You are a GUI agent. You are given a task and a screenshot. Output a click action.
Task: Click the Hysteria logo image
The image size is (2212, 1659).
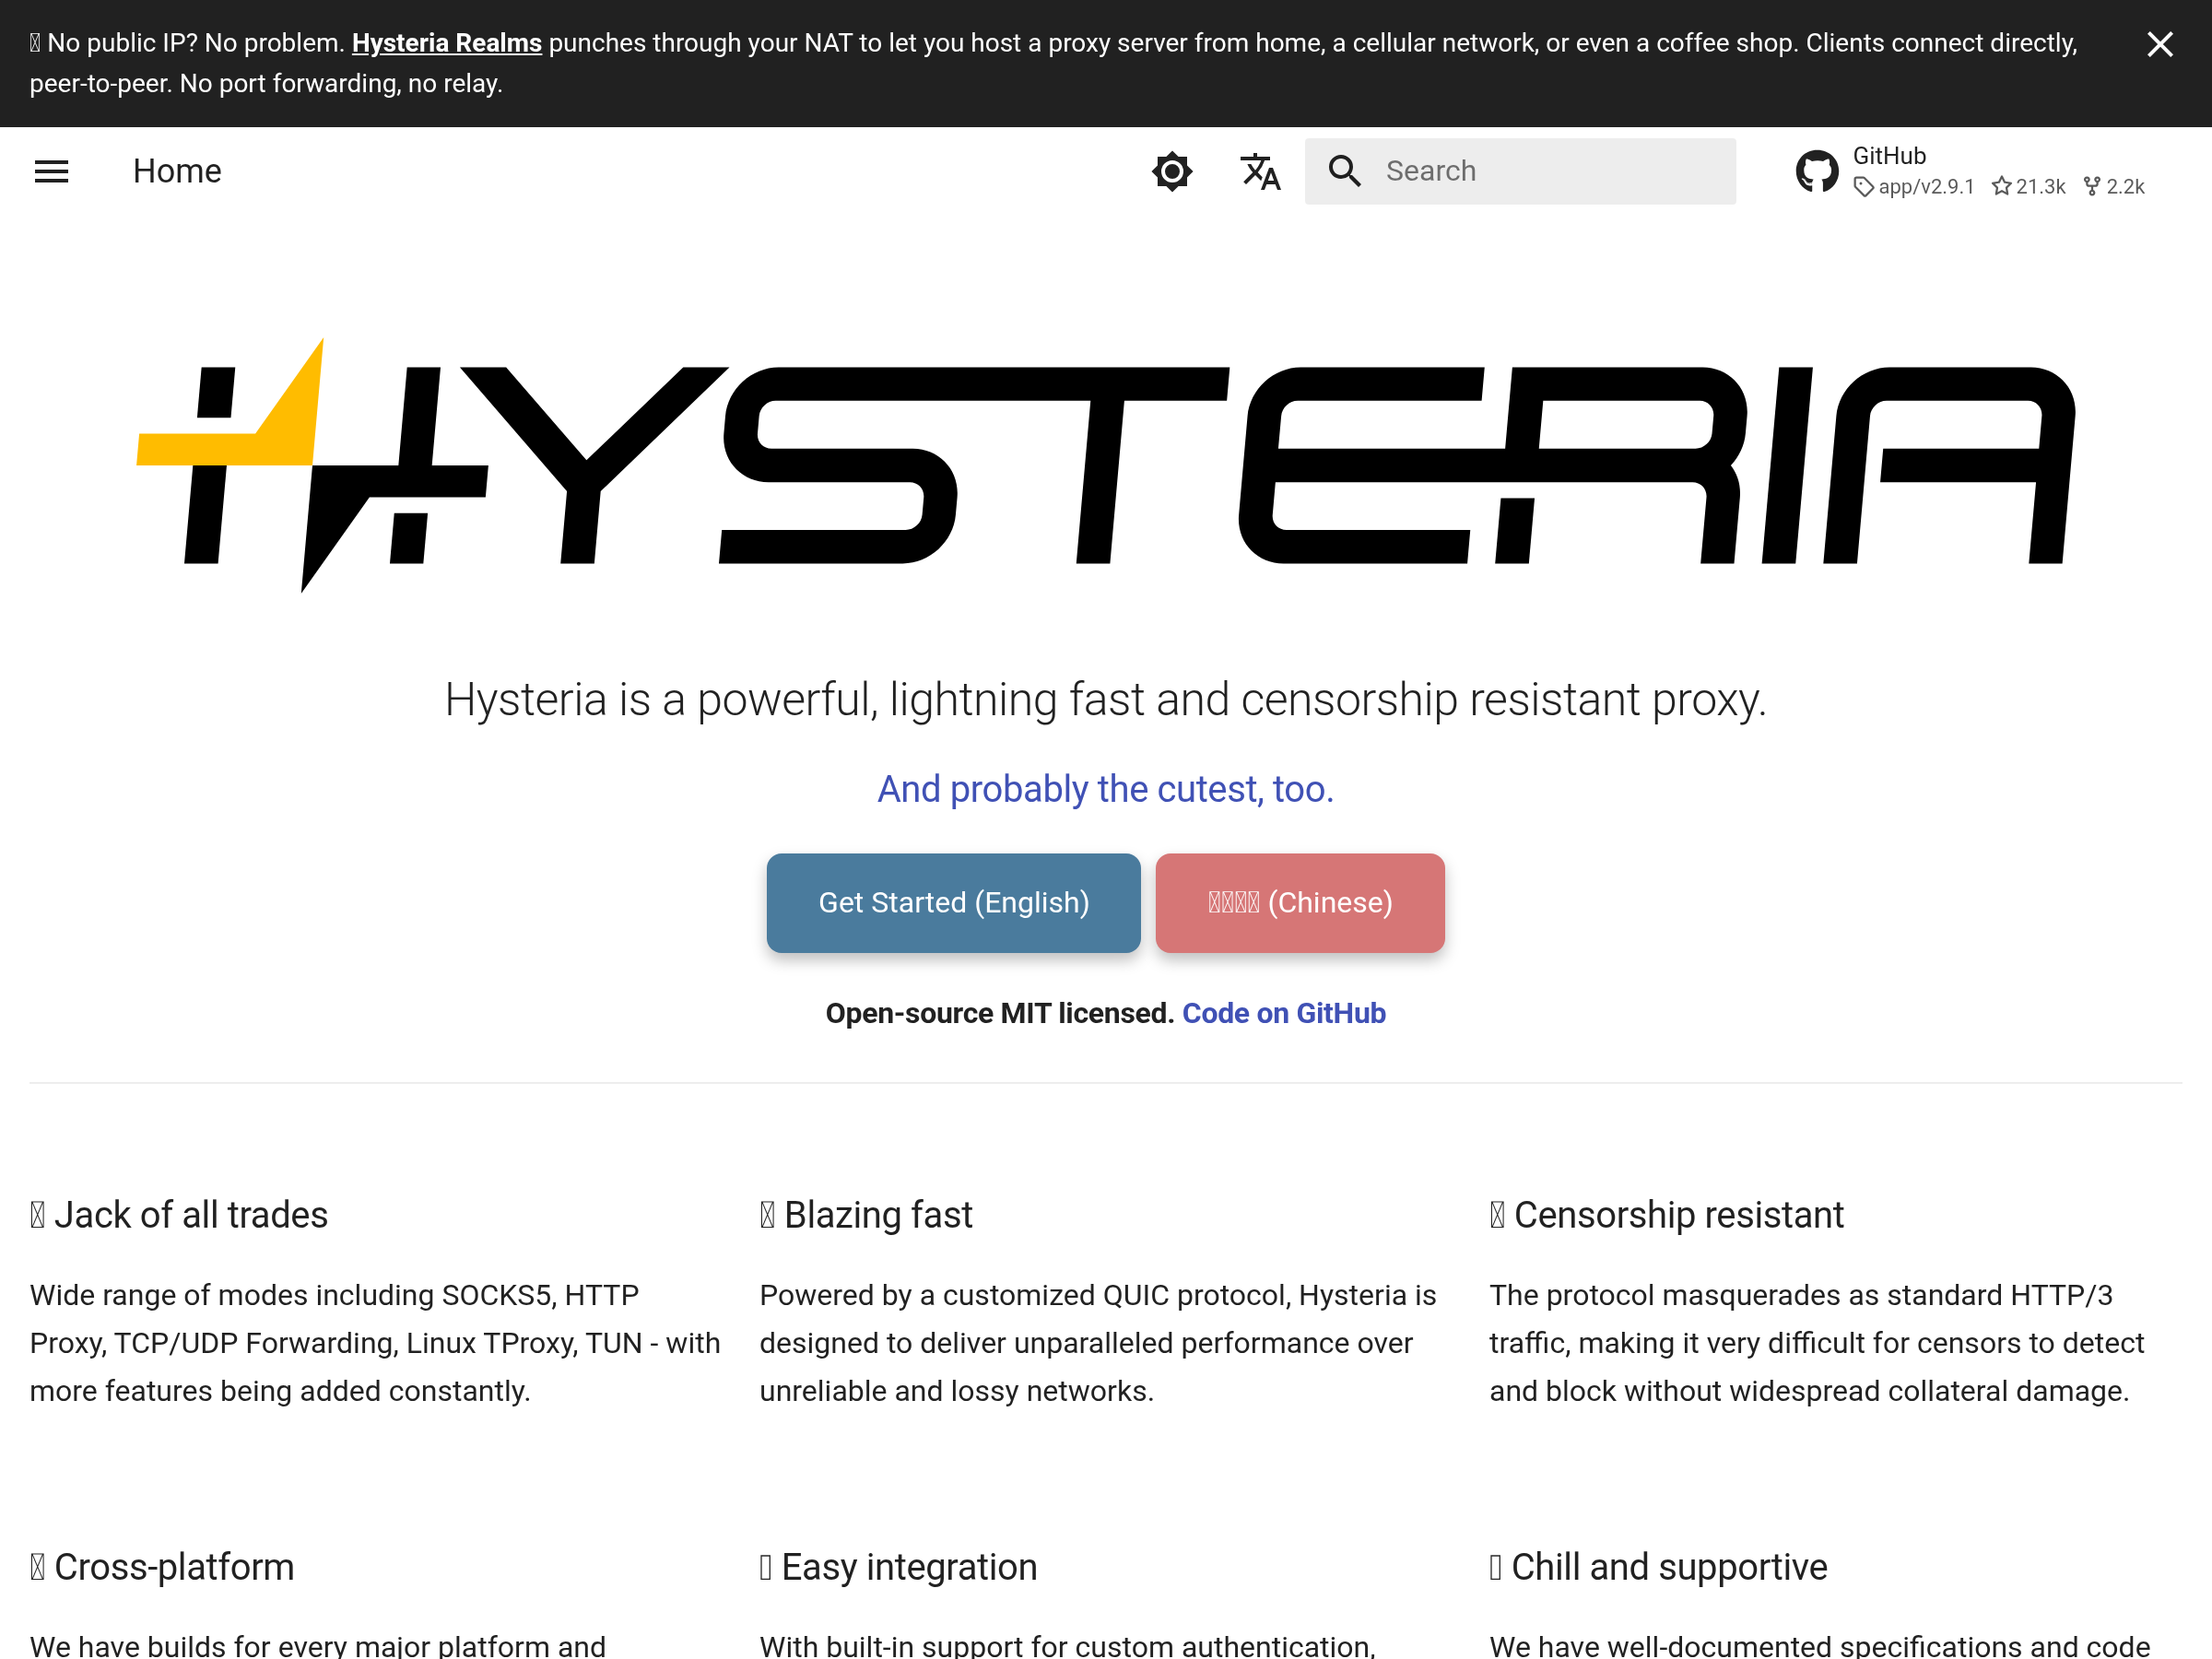[x=1106, y=465]
